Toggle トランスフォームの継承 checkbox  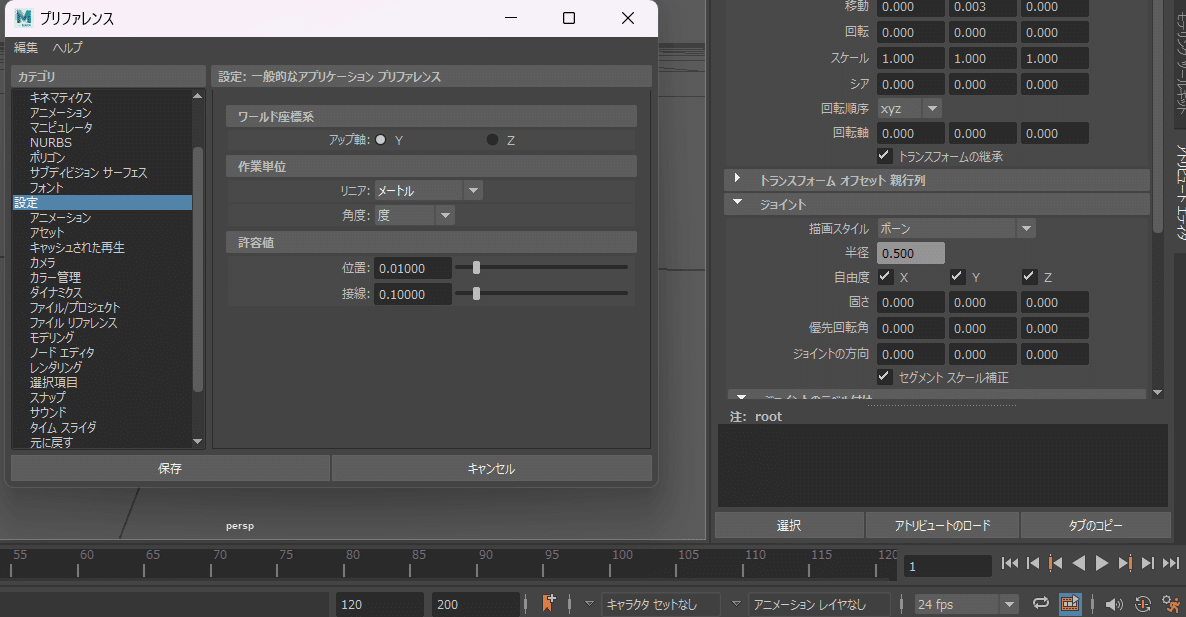tap(884, 156)
